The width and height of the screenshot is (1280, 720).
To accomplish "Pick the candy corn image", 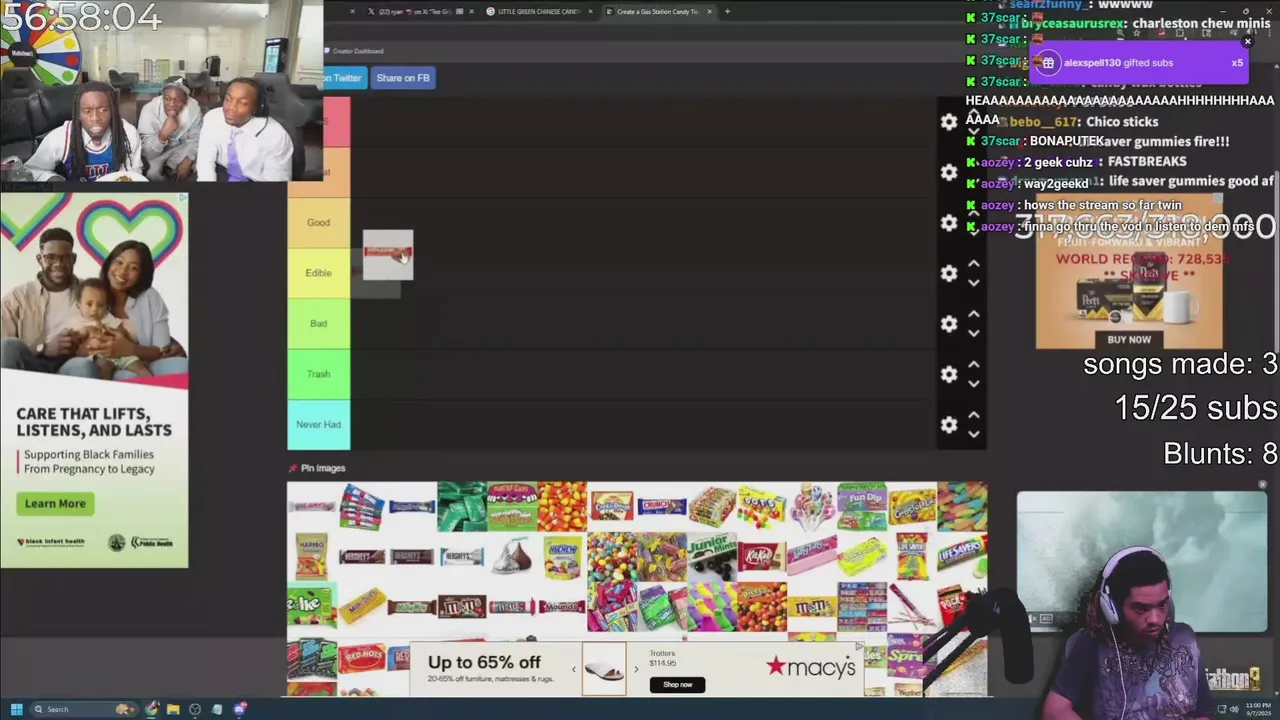I will click(x=562, y=507).
